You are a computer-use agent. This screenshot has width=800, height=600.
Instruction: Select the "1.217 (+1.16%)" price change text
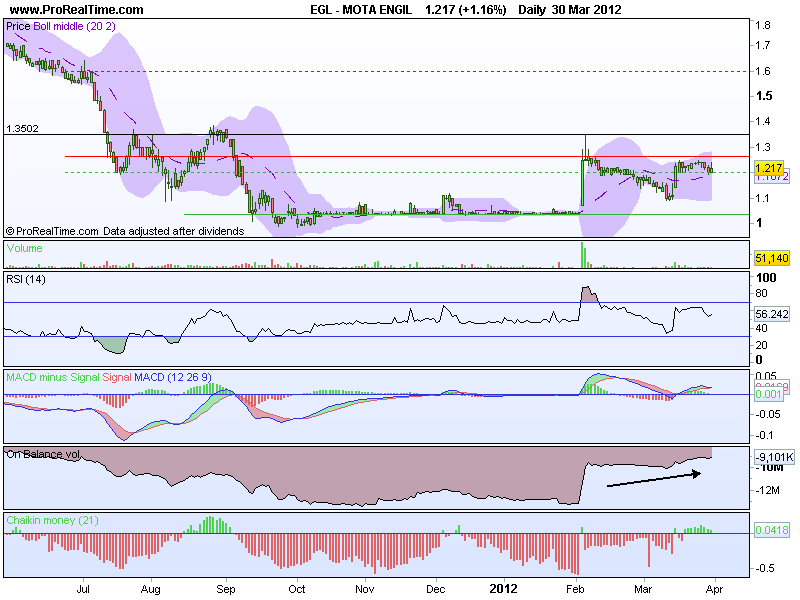466,10
